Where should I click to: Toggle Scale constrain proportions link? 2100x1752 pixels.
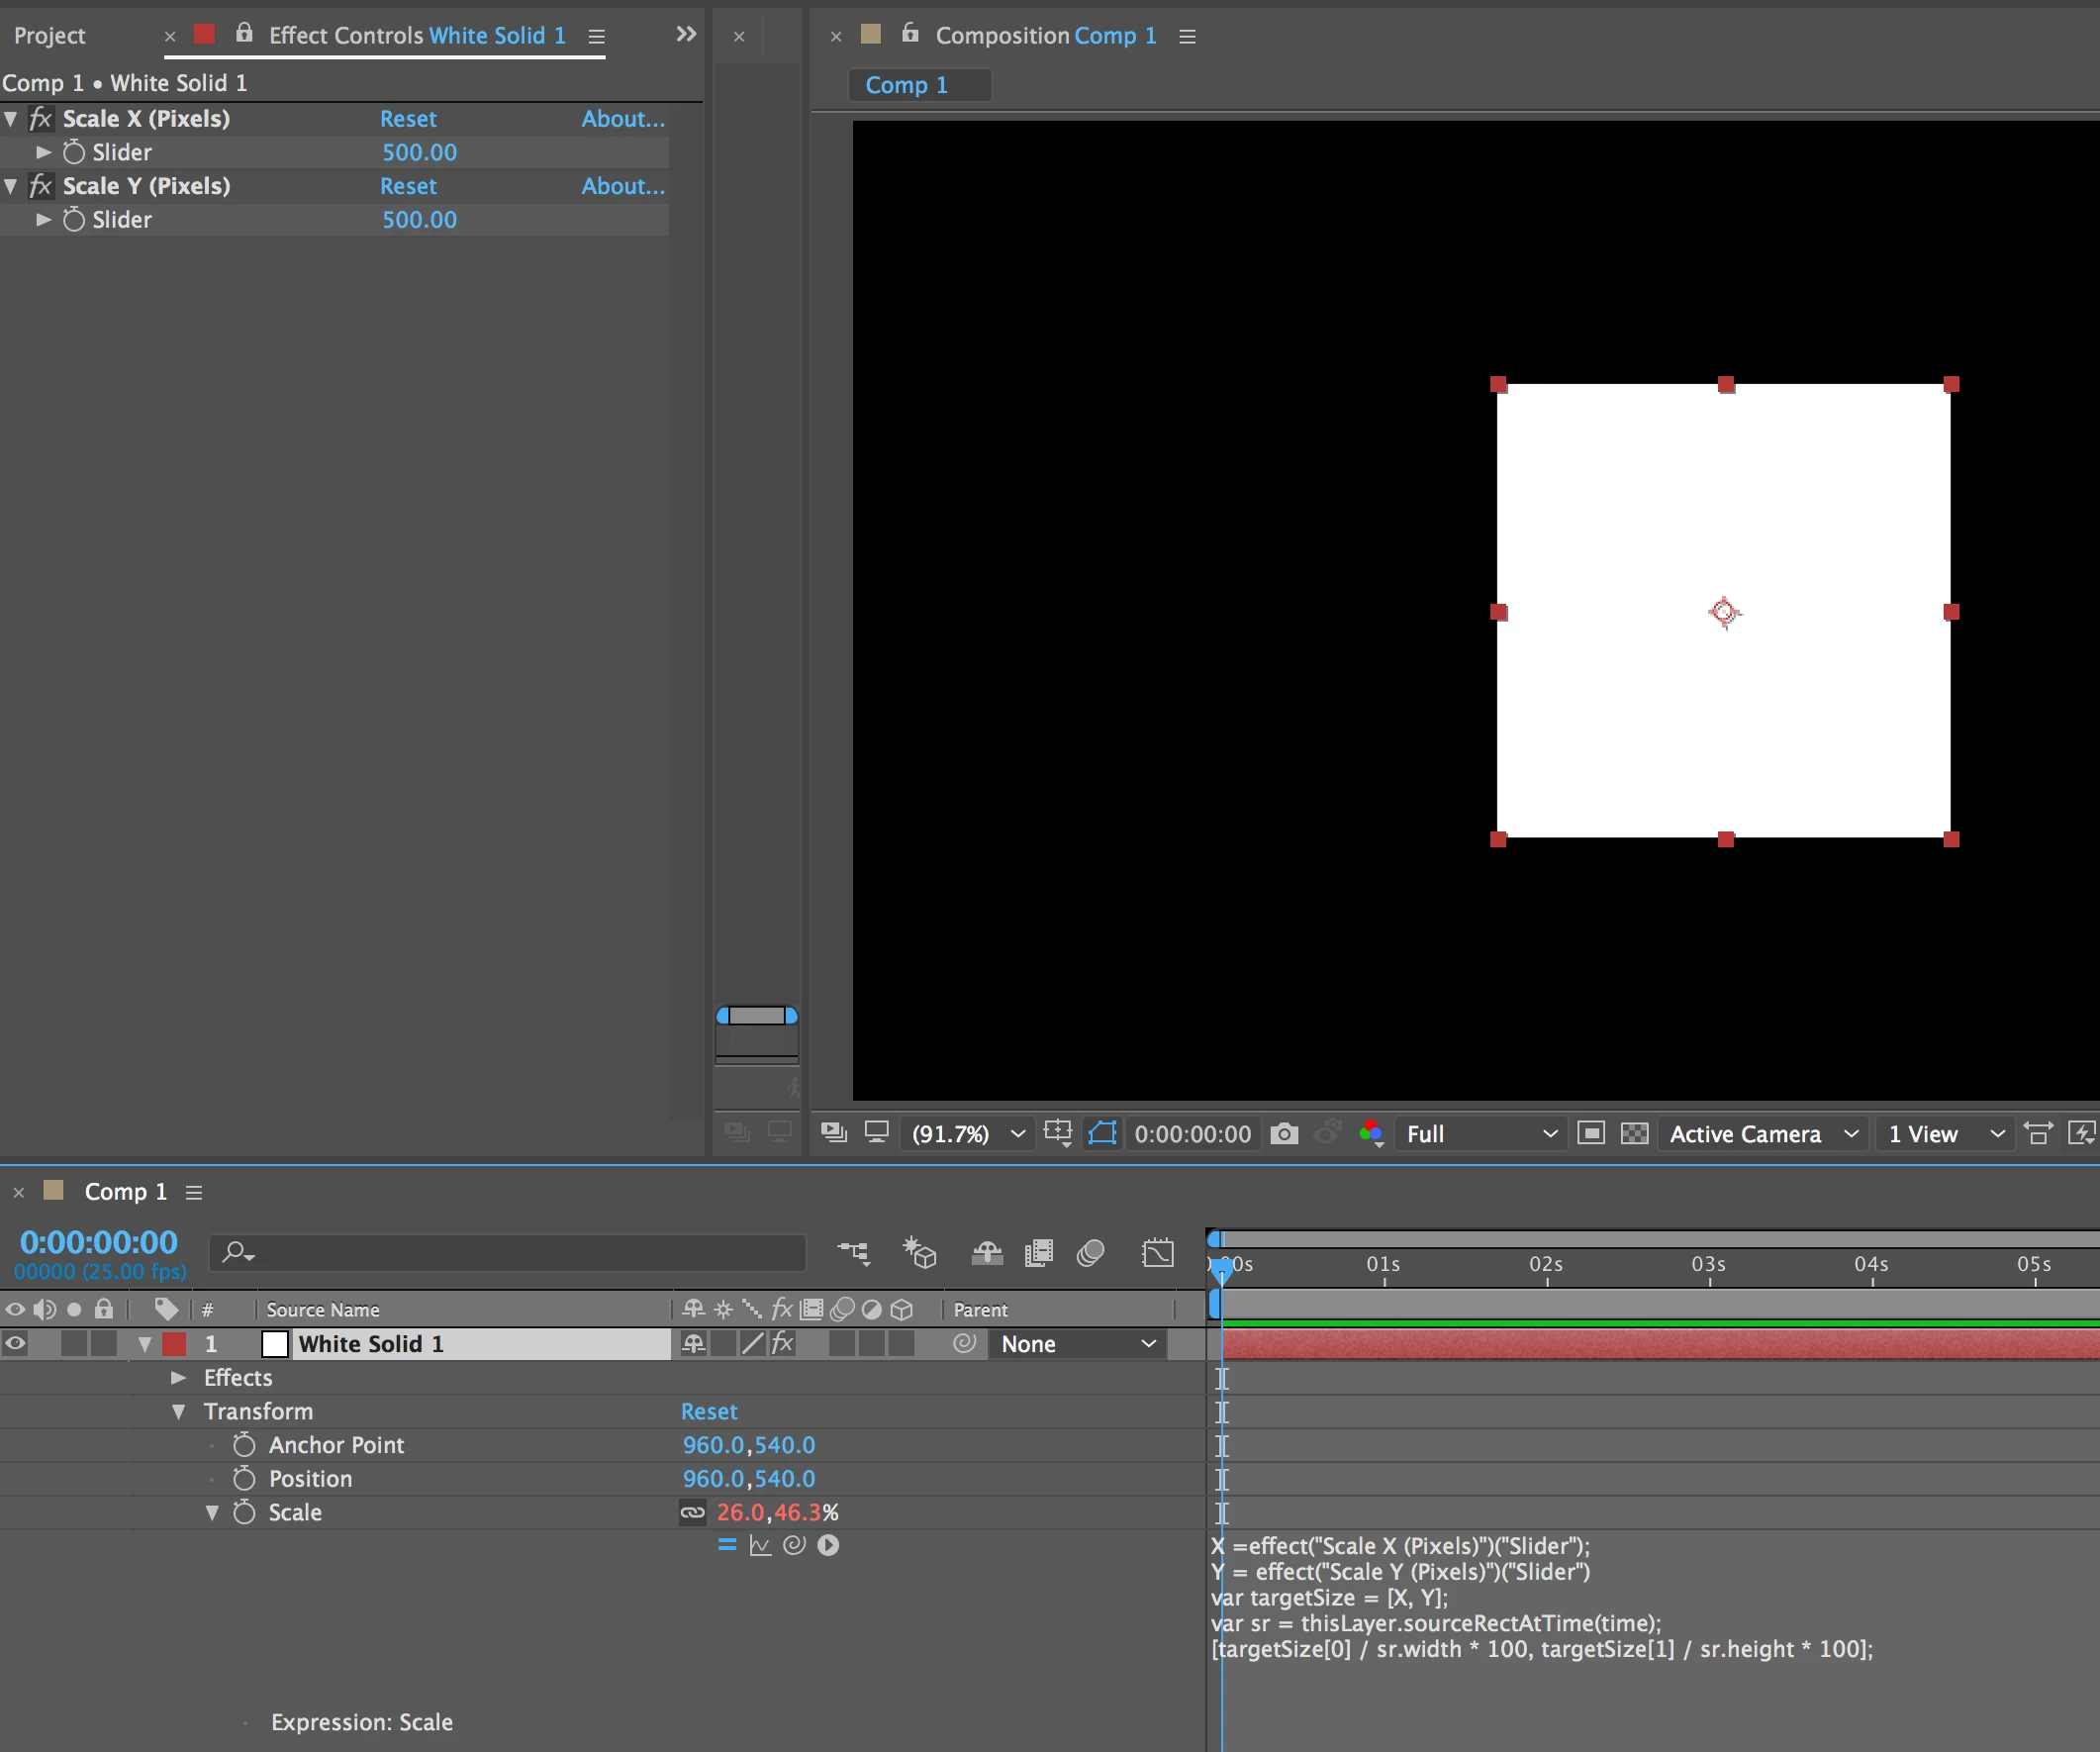click(692, 1512)
